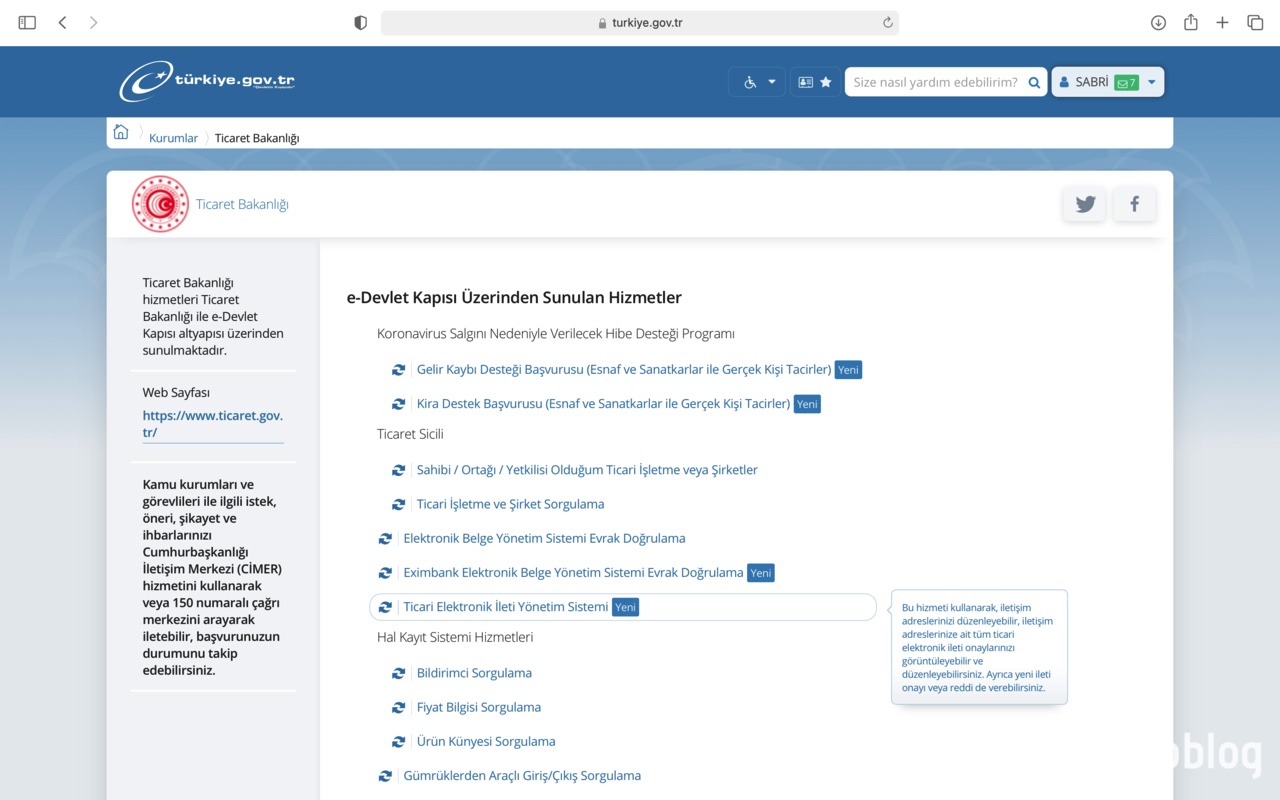Open Kira Destek Başvurusu service
This screenshot has width=1280, height=800.
pyautogui.click(x=603, y=404)
